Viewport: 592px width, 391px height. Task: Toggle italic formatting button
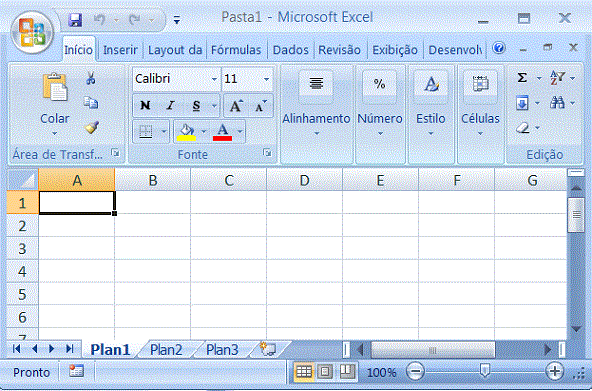pyautogui.click(x=171, y=106)
